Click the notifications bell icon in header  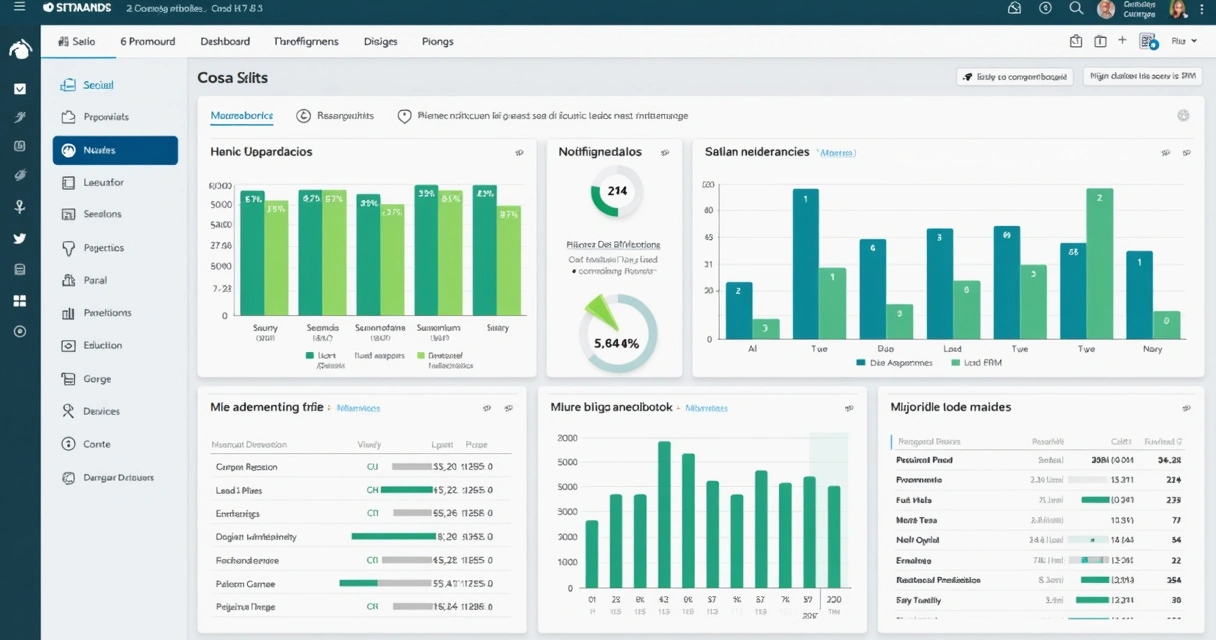click(1014, 8)
